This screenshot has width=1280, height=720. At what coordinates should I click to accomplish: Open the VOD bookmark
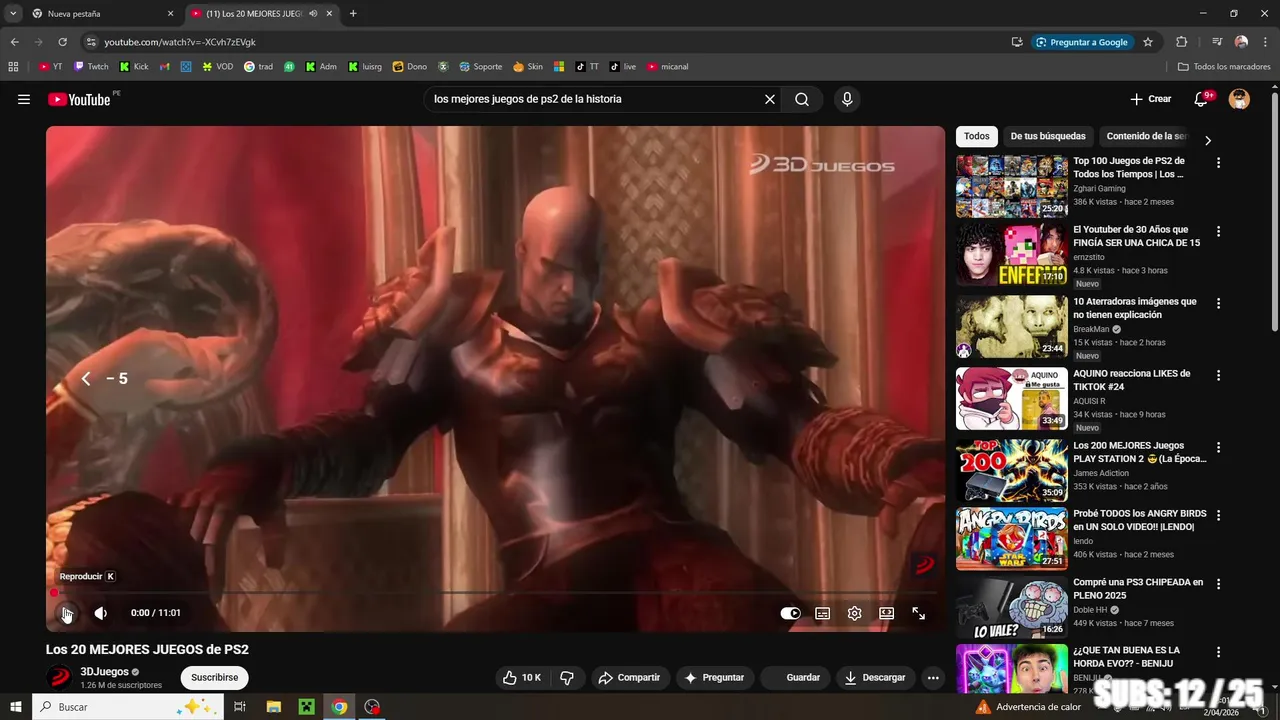pos(217,67)
